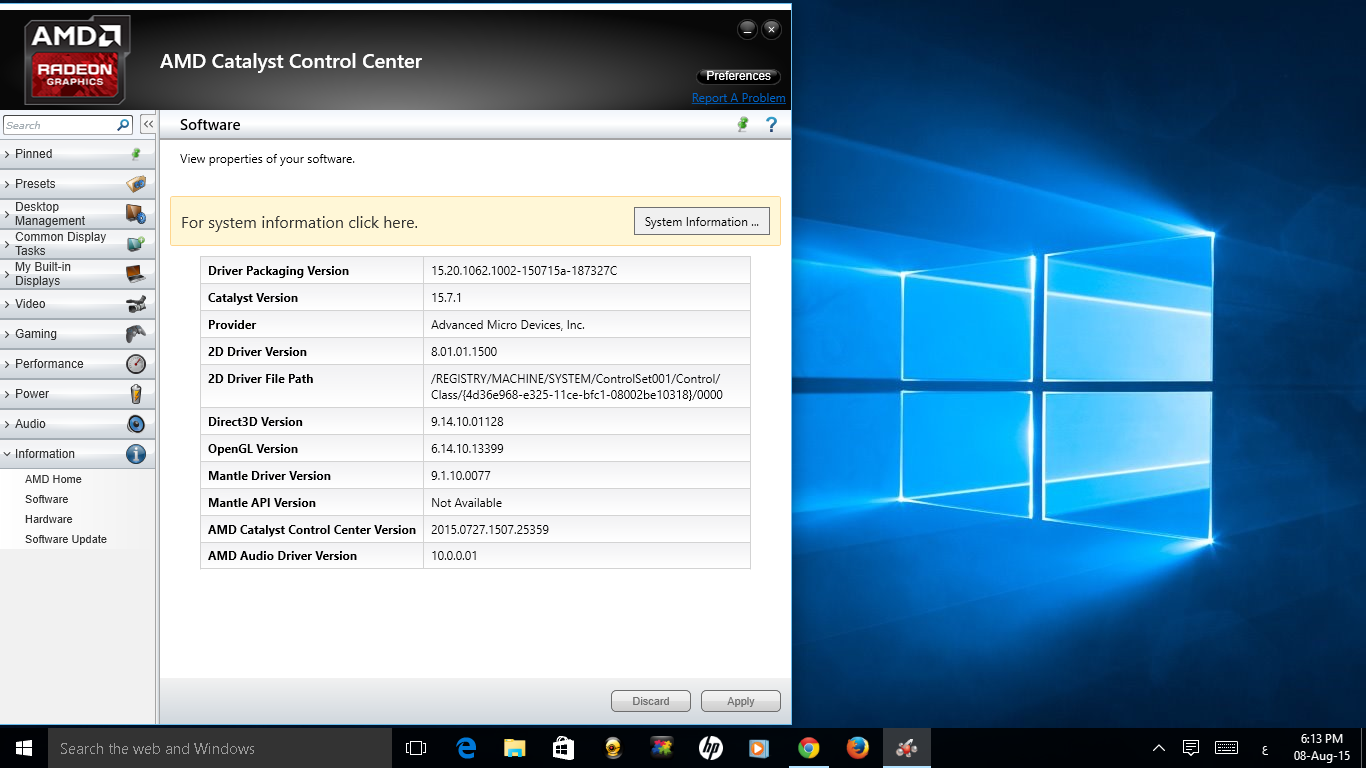
Task: Click the Provider value Advanced Micro Devices, Inc.
Action: coord(508,325)
